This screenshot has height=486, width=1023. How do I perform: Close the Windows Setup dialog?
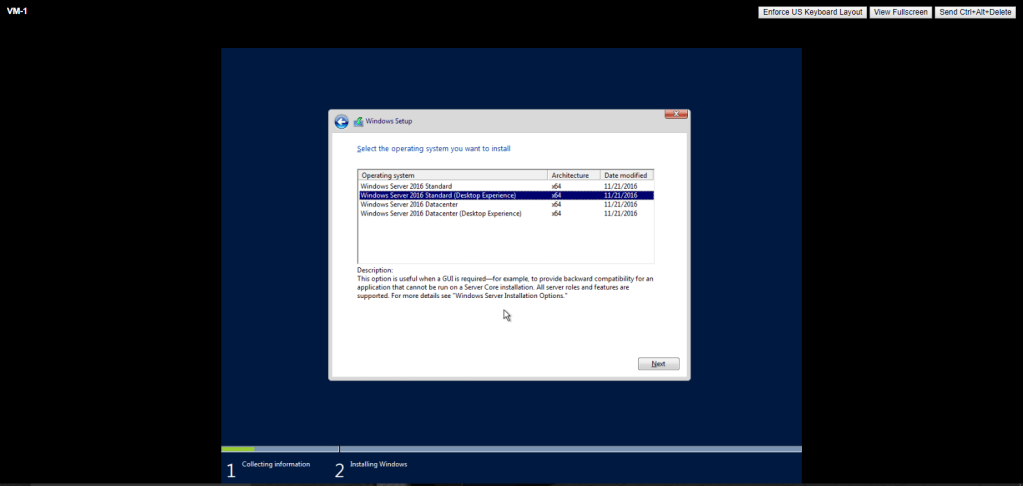click(675, 114)
